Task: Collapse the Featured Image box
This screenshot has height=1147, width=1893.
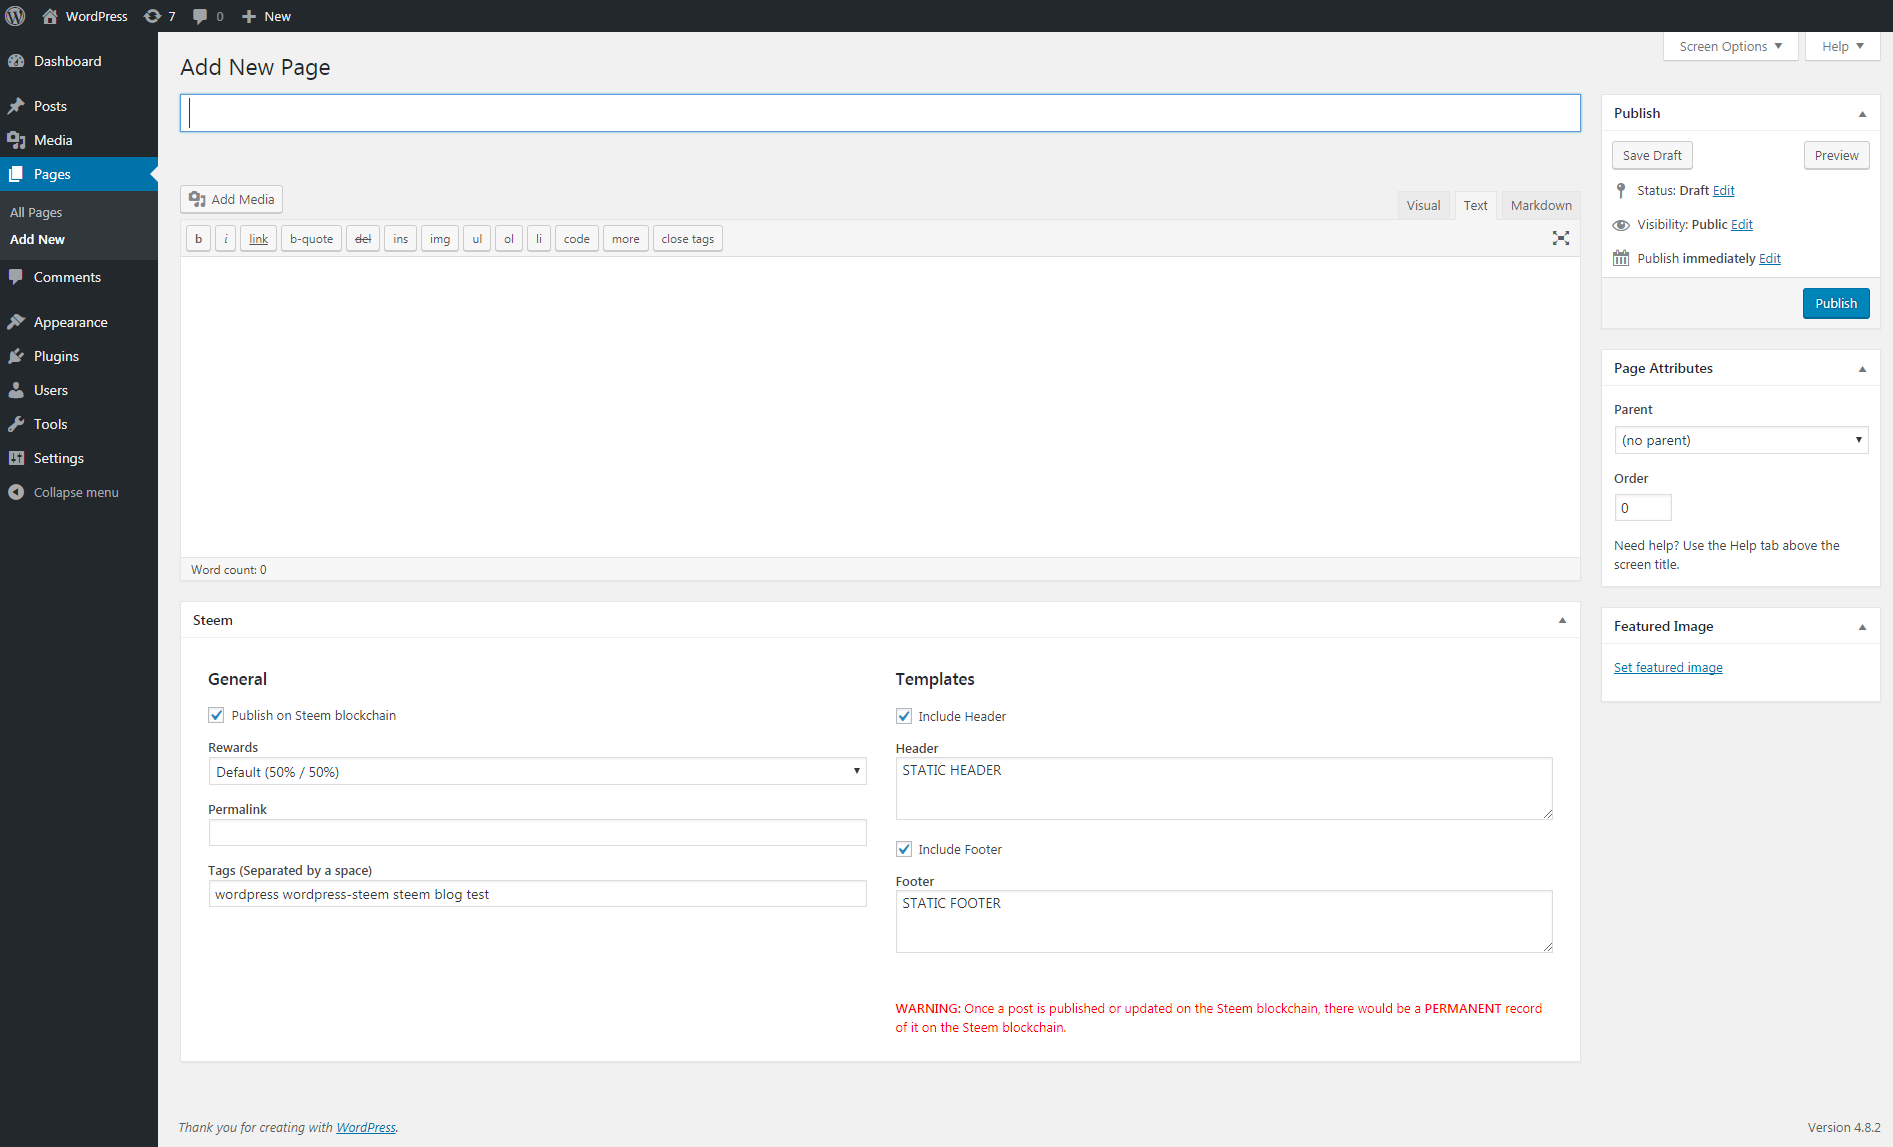Action: [x=1862, y=627]
